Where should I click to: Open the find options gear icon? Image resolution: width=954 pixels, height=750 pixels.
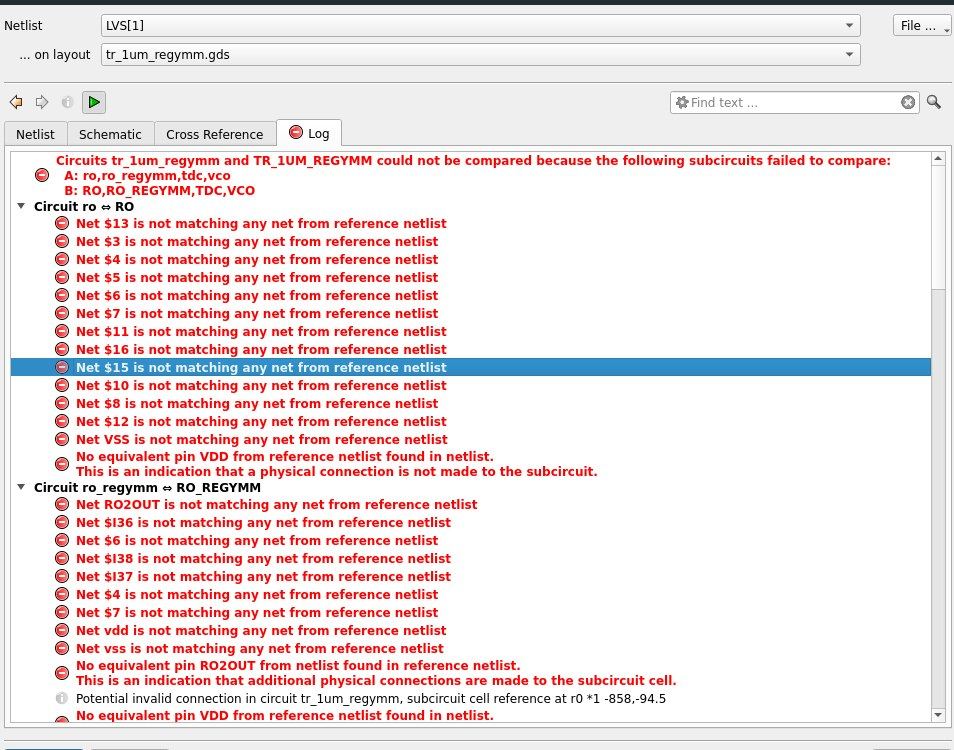(x=682, y=102)
